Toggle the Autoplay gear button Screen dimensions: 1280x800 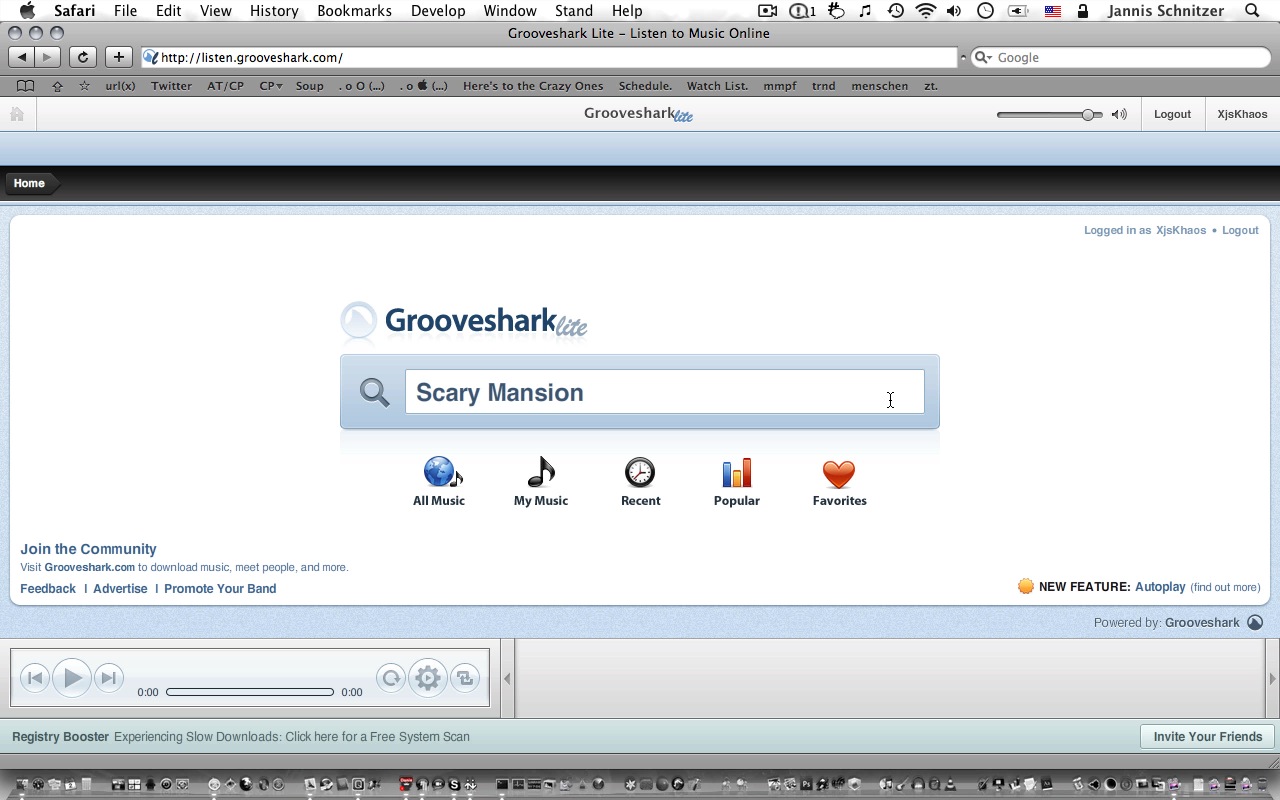428,678
